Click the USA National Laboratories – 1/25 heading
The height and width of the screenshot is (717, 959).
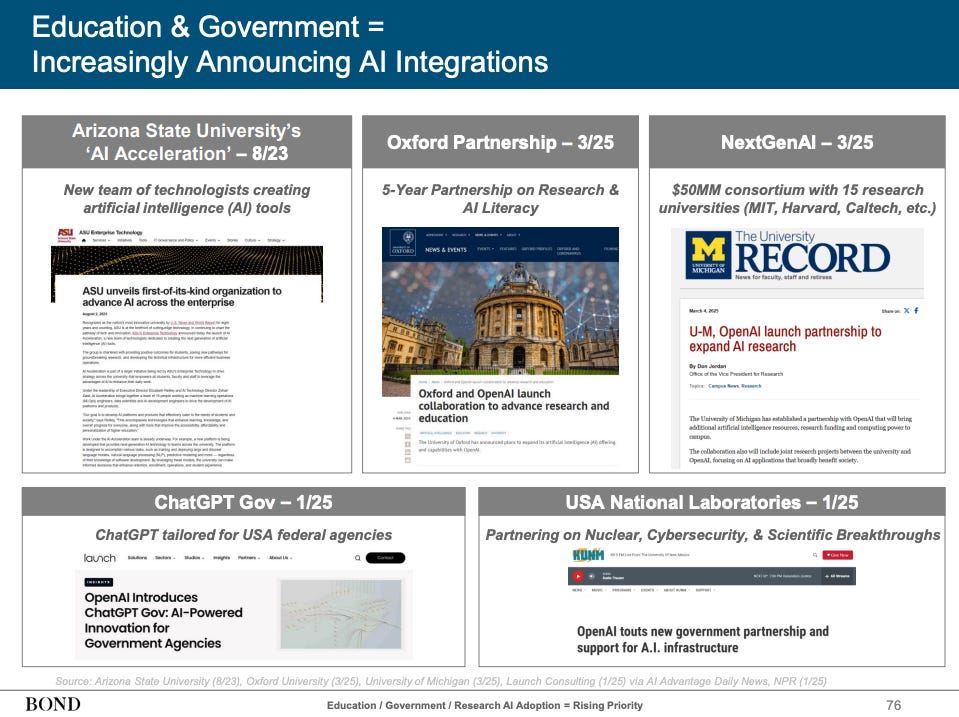click(712, 502)
